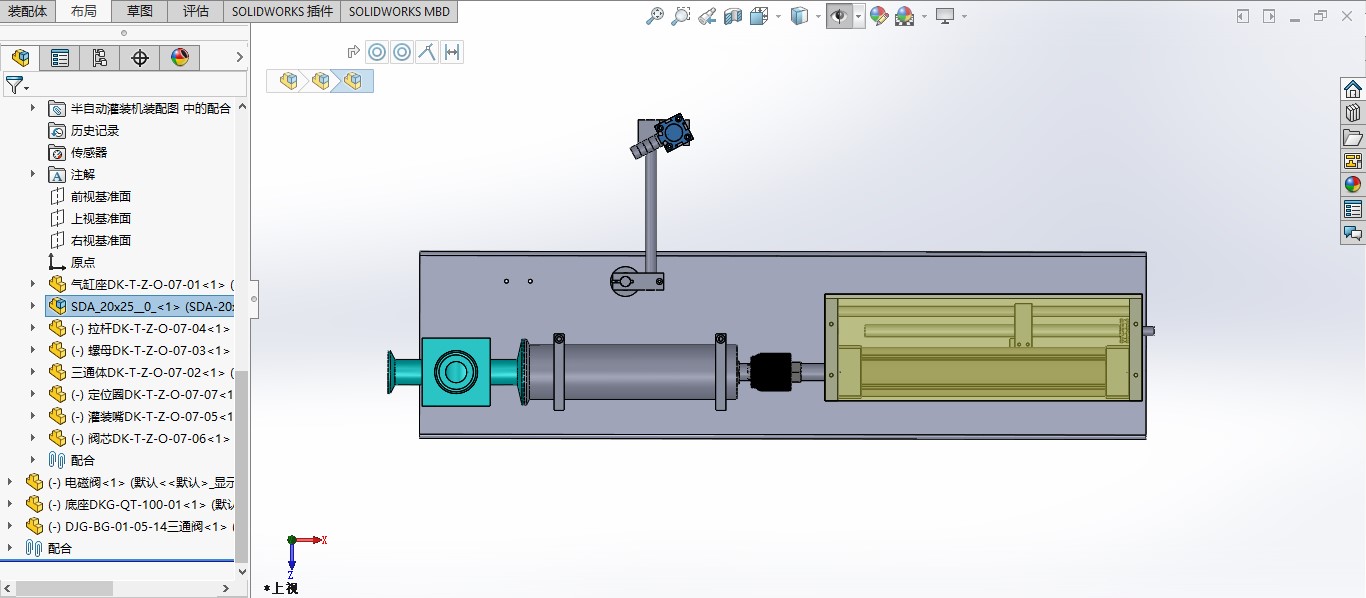Screen dimensions: 1366x598
Task: Click the middle breadcrumb assembly icon
Action: (321, 81)
